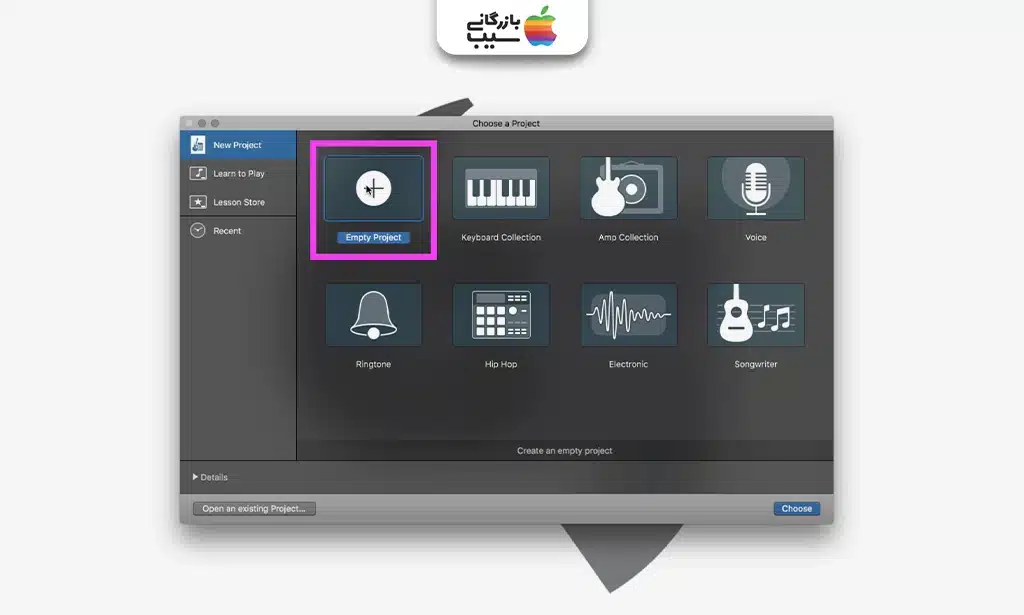
Task: Select the Empty Project template icon
Action: (x=374, y=188)
